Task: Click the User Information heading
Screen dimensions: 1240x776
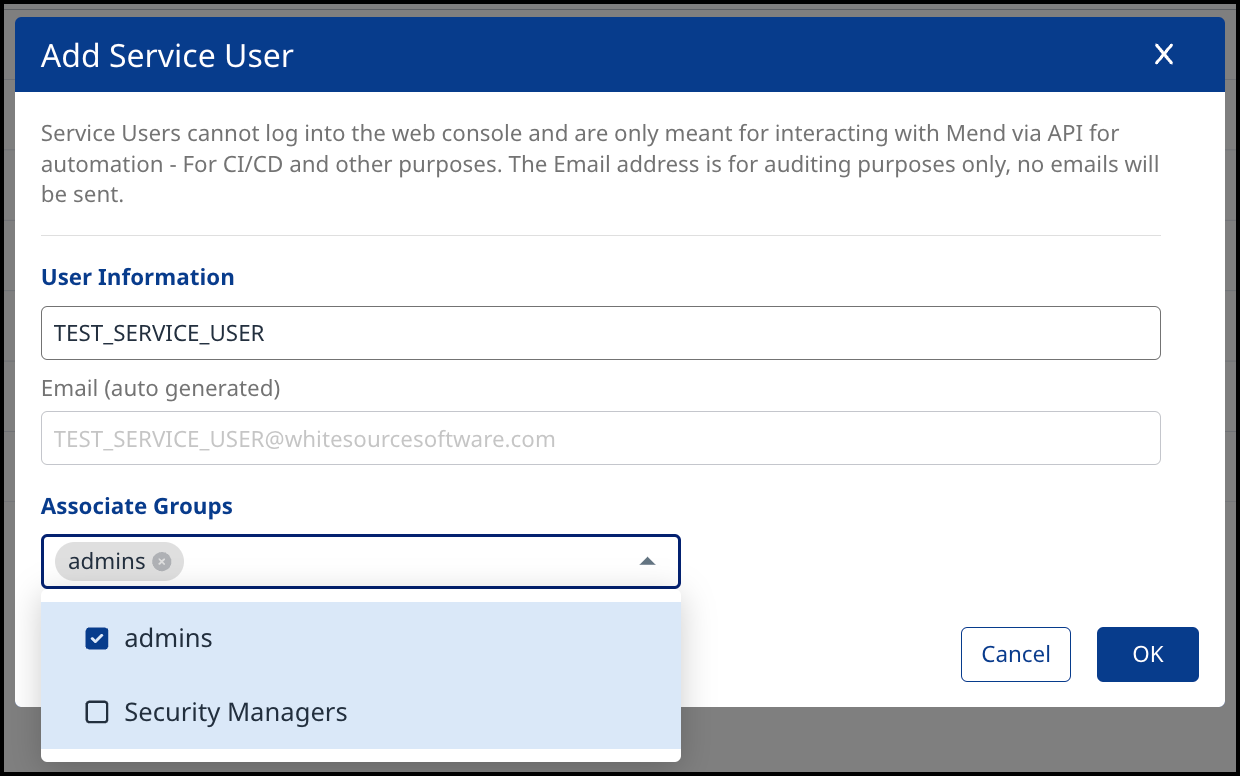Action: coord(138,277)
